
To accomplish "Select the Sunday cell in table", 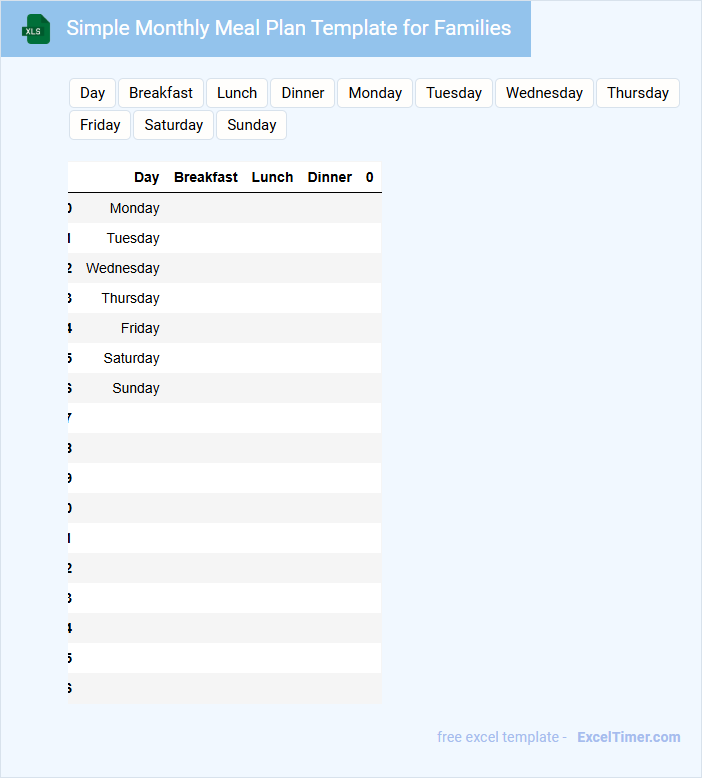I will pos(136,388).
